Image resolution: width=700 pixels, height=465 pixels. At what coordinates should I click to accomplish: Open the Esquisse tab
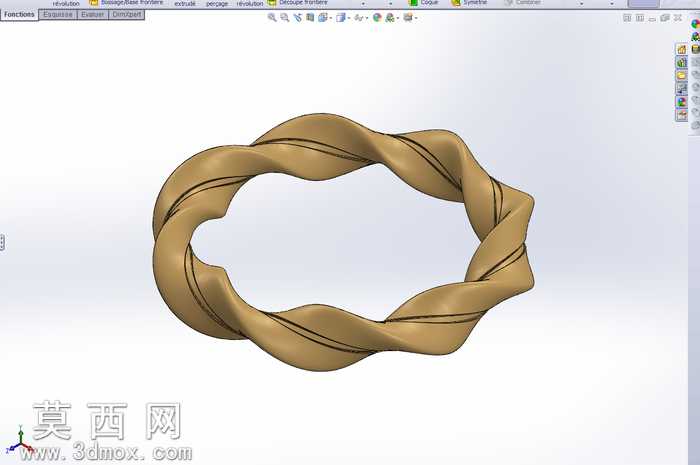pyautogui.click(x=58, y=15)
